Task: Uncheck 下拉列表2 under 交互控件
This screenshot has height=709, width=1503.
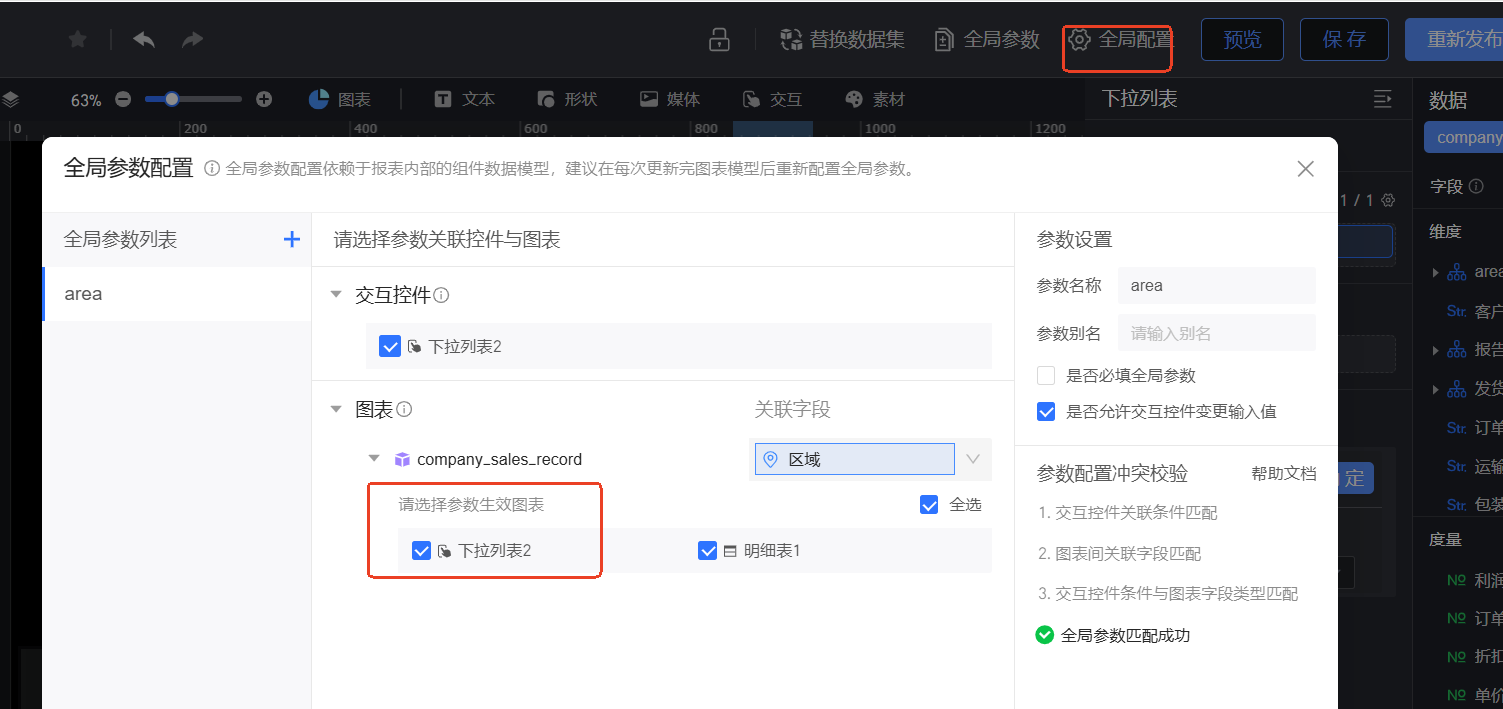Action: coord(390,346)
